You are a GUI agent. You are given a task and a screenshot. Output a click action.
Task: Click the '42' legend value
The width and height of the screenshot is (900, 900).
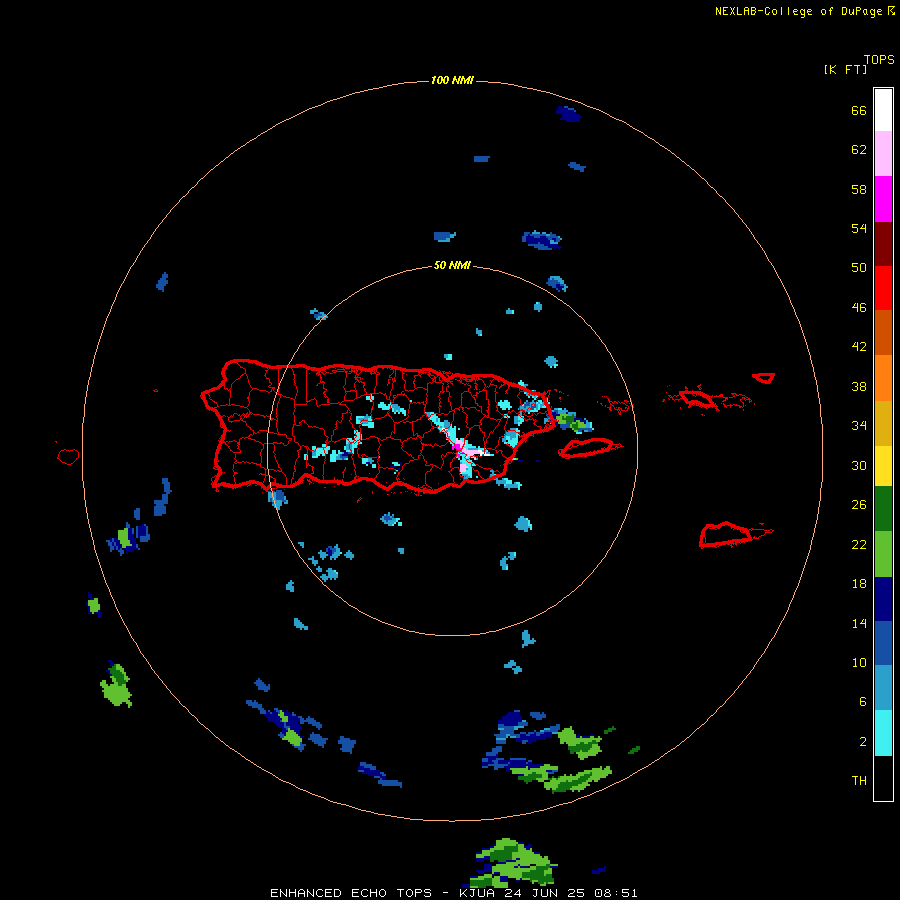(x=859, y=347)
